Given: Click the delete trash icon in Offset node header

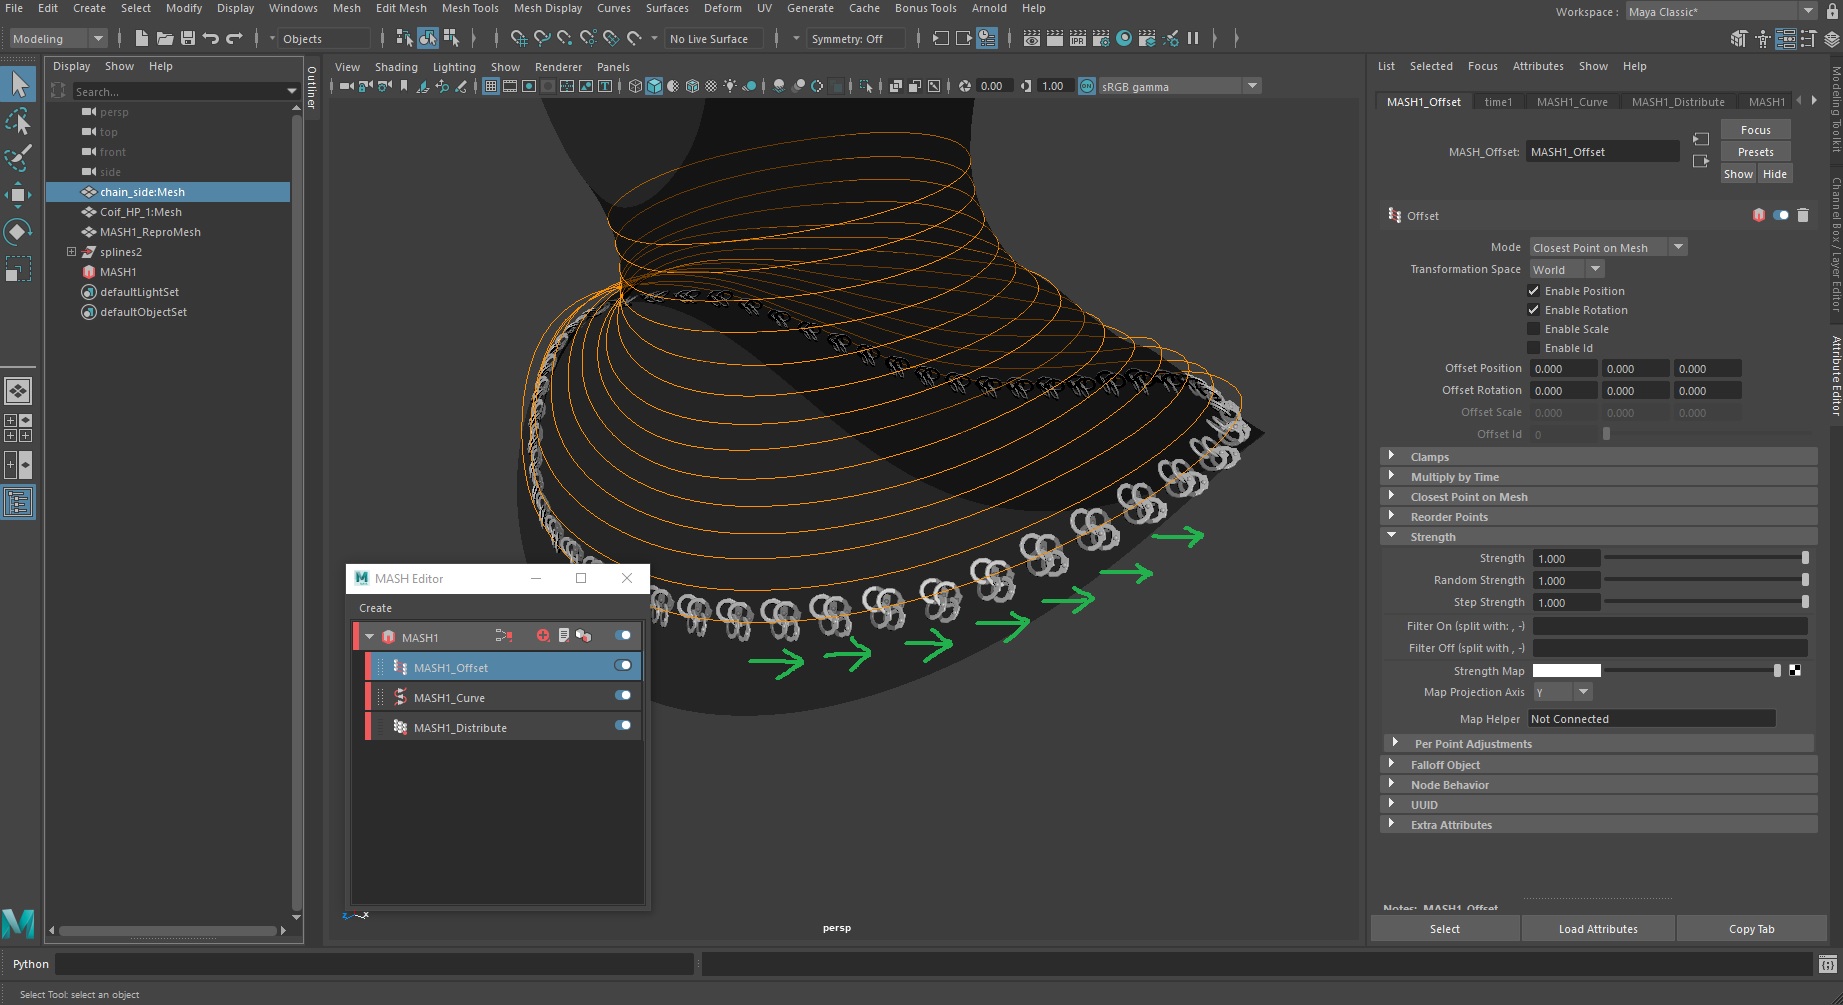Looking at the screenshot, I should click(1802, 215).
